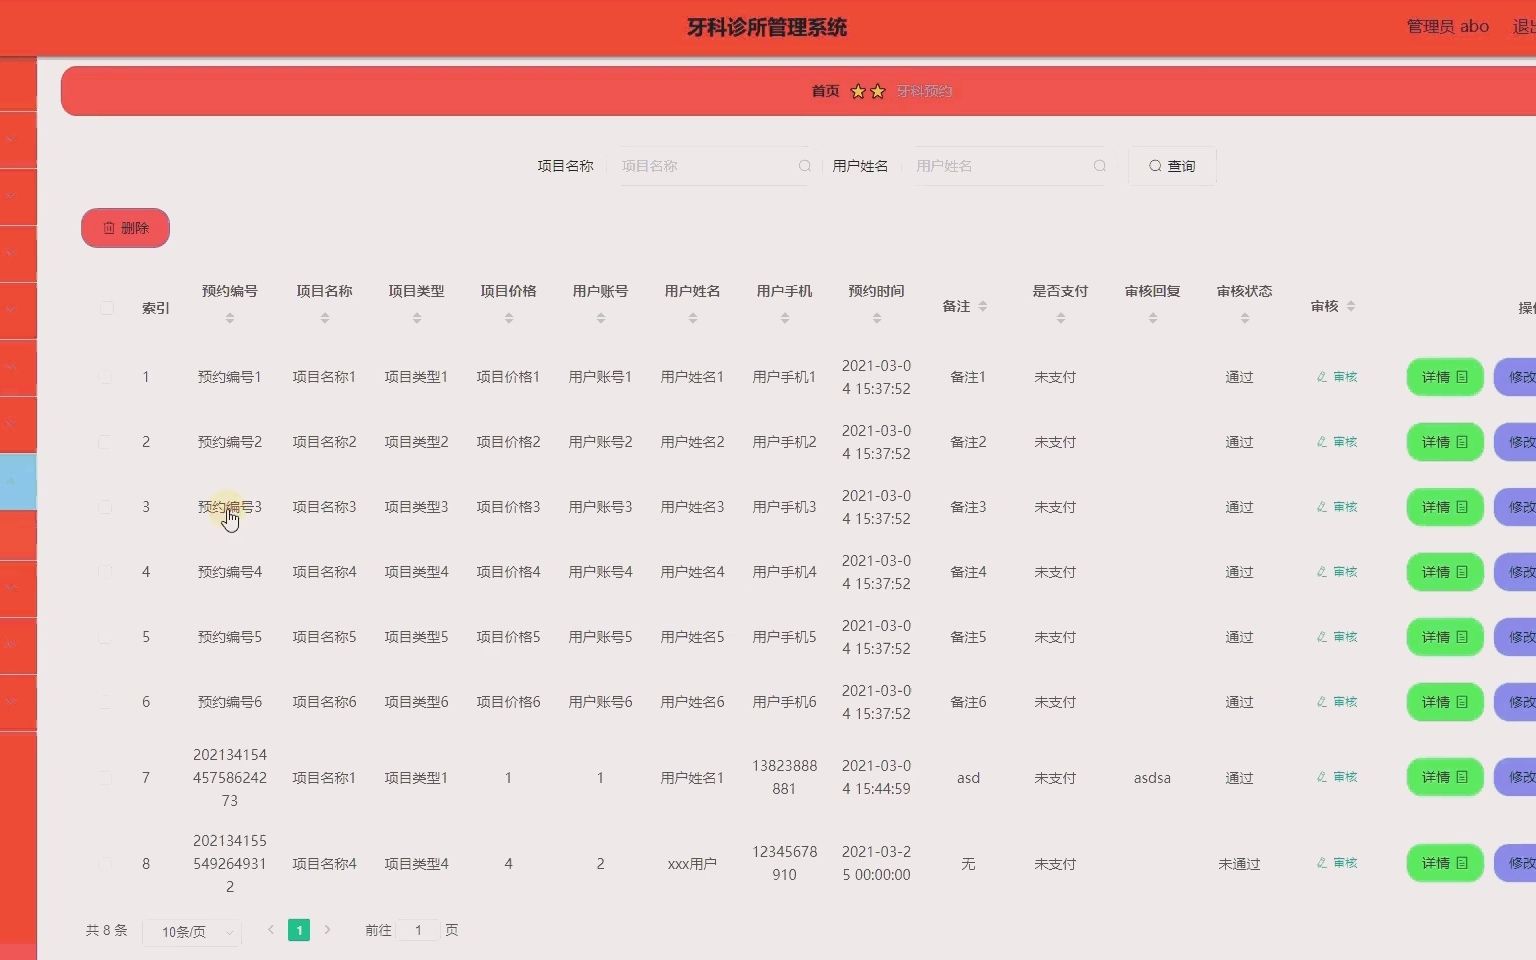Sort table by 项目名称 column
1536x960 pixels.
coord(324,318)
